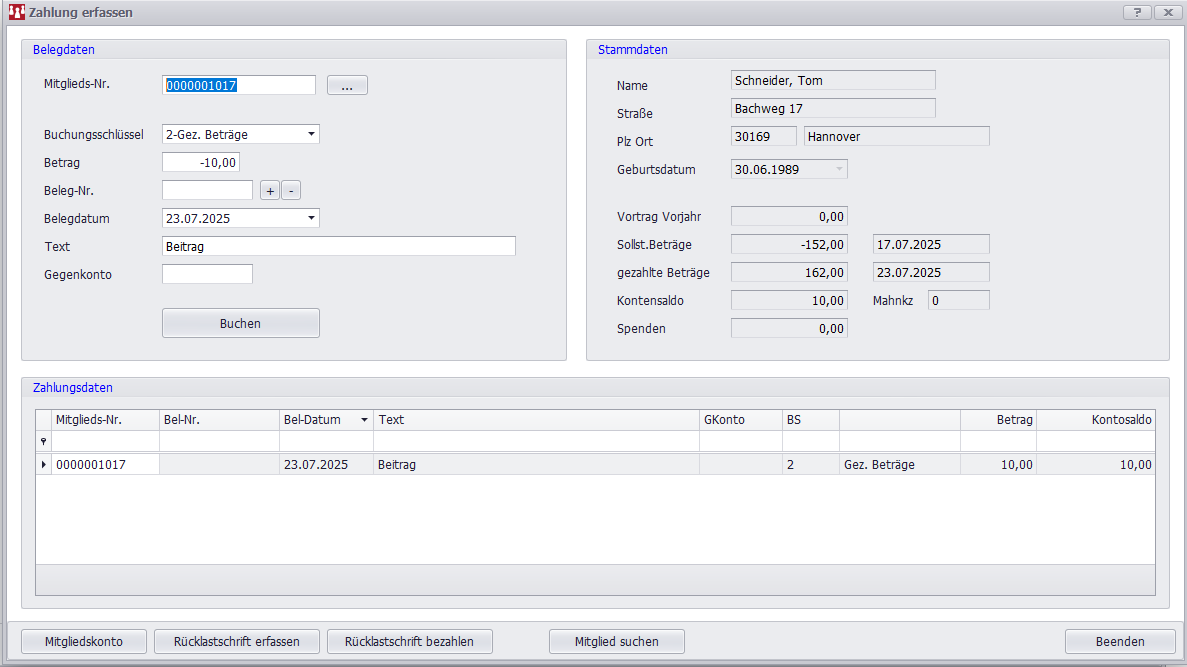1187x667 pixels.
Task: Click the member lookup ellipsis button
Action: (x=347, y=86)
